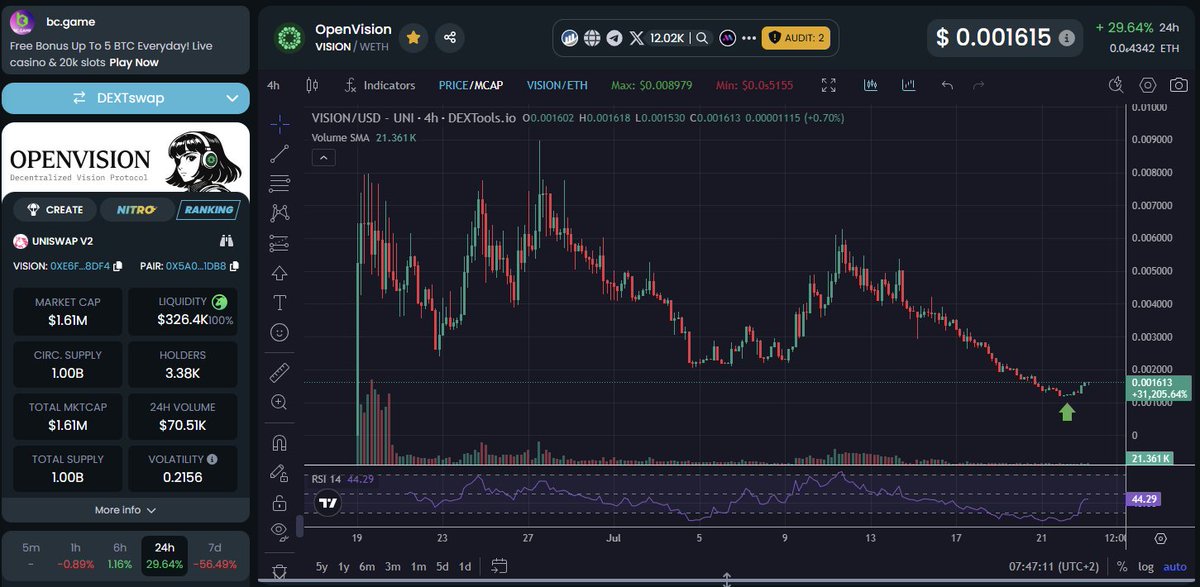This screenshot has height=587, width=1200.
Task: Open the RANKING button
Action: tap(207, 210)
